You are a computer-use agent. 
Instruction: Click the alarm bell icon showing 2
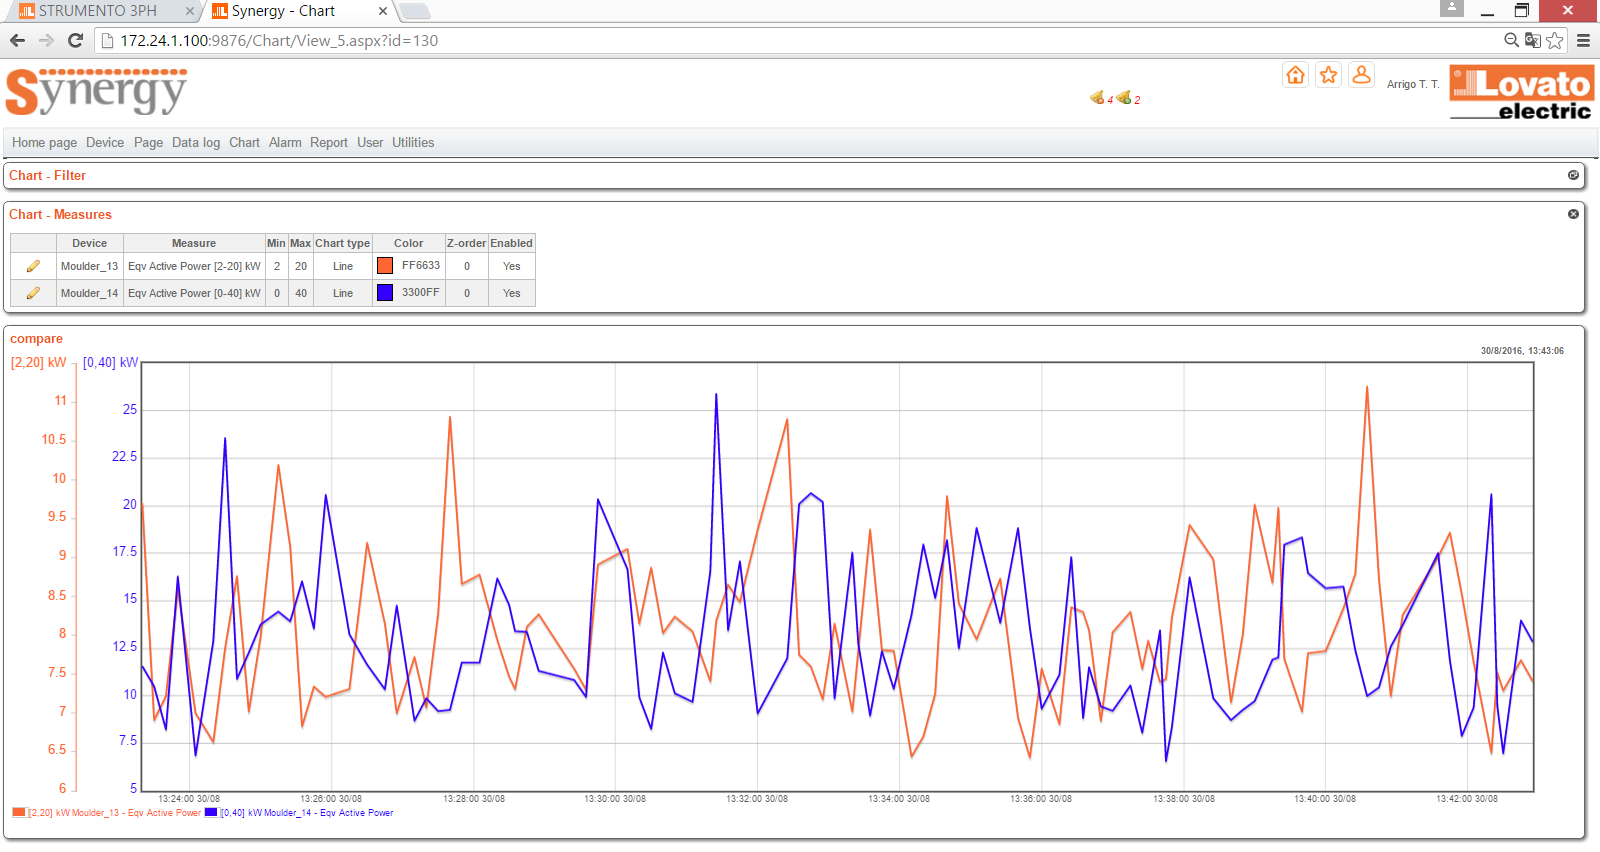[1124, 98]
